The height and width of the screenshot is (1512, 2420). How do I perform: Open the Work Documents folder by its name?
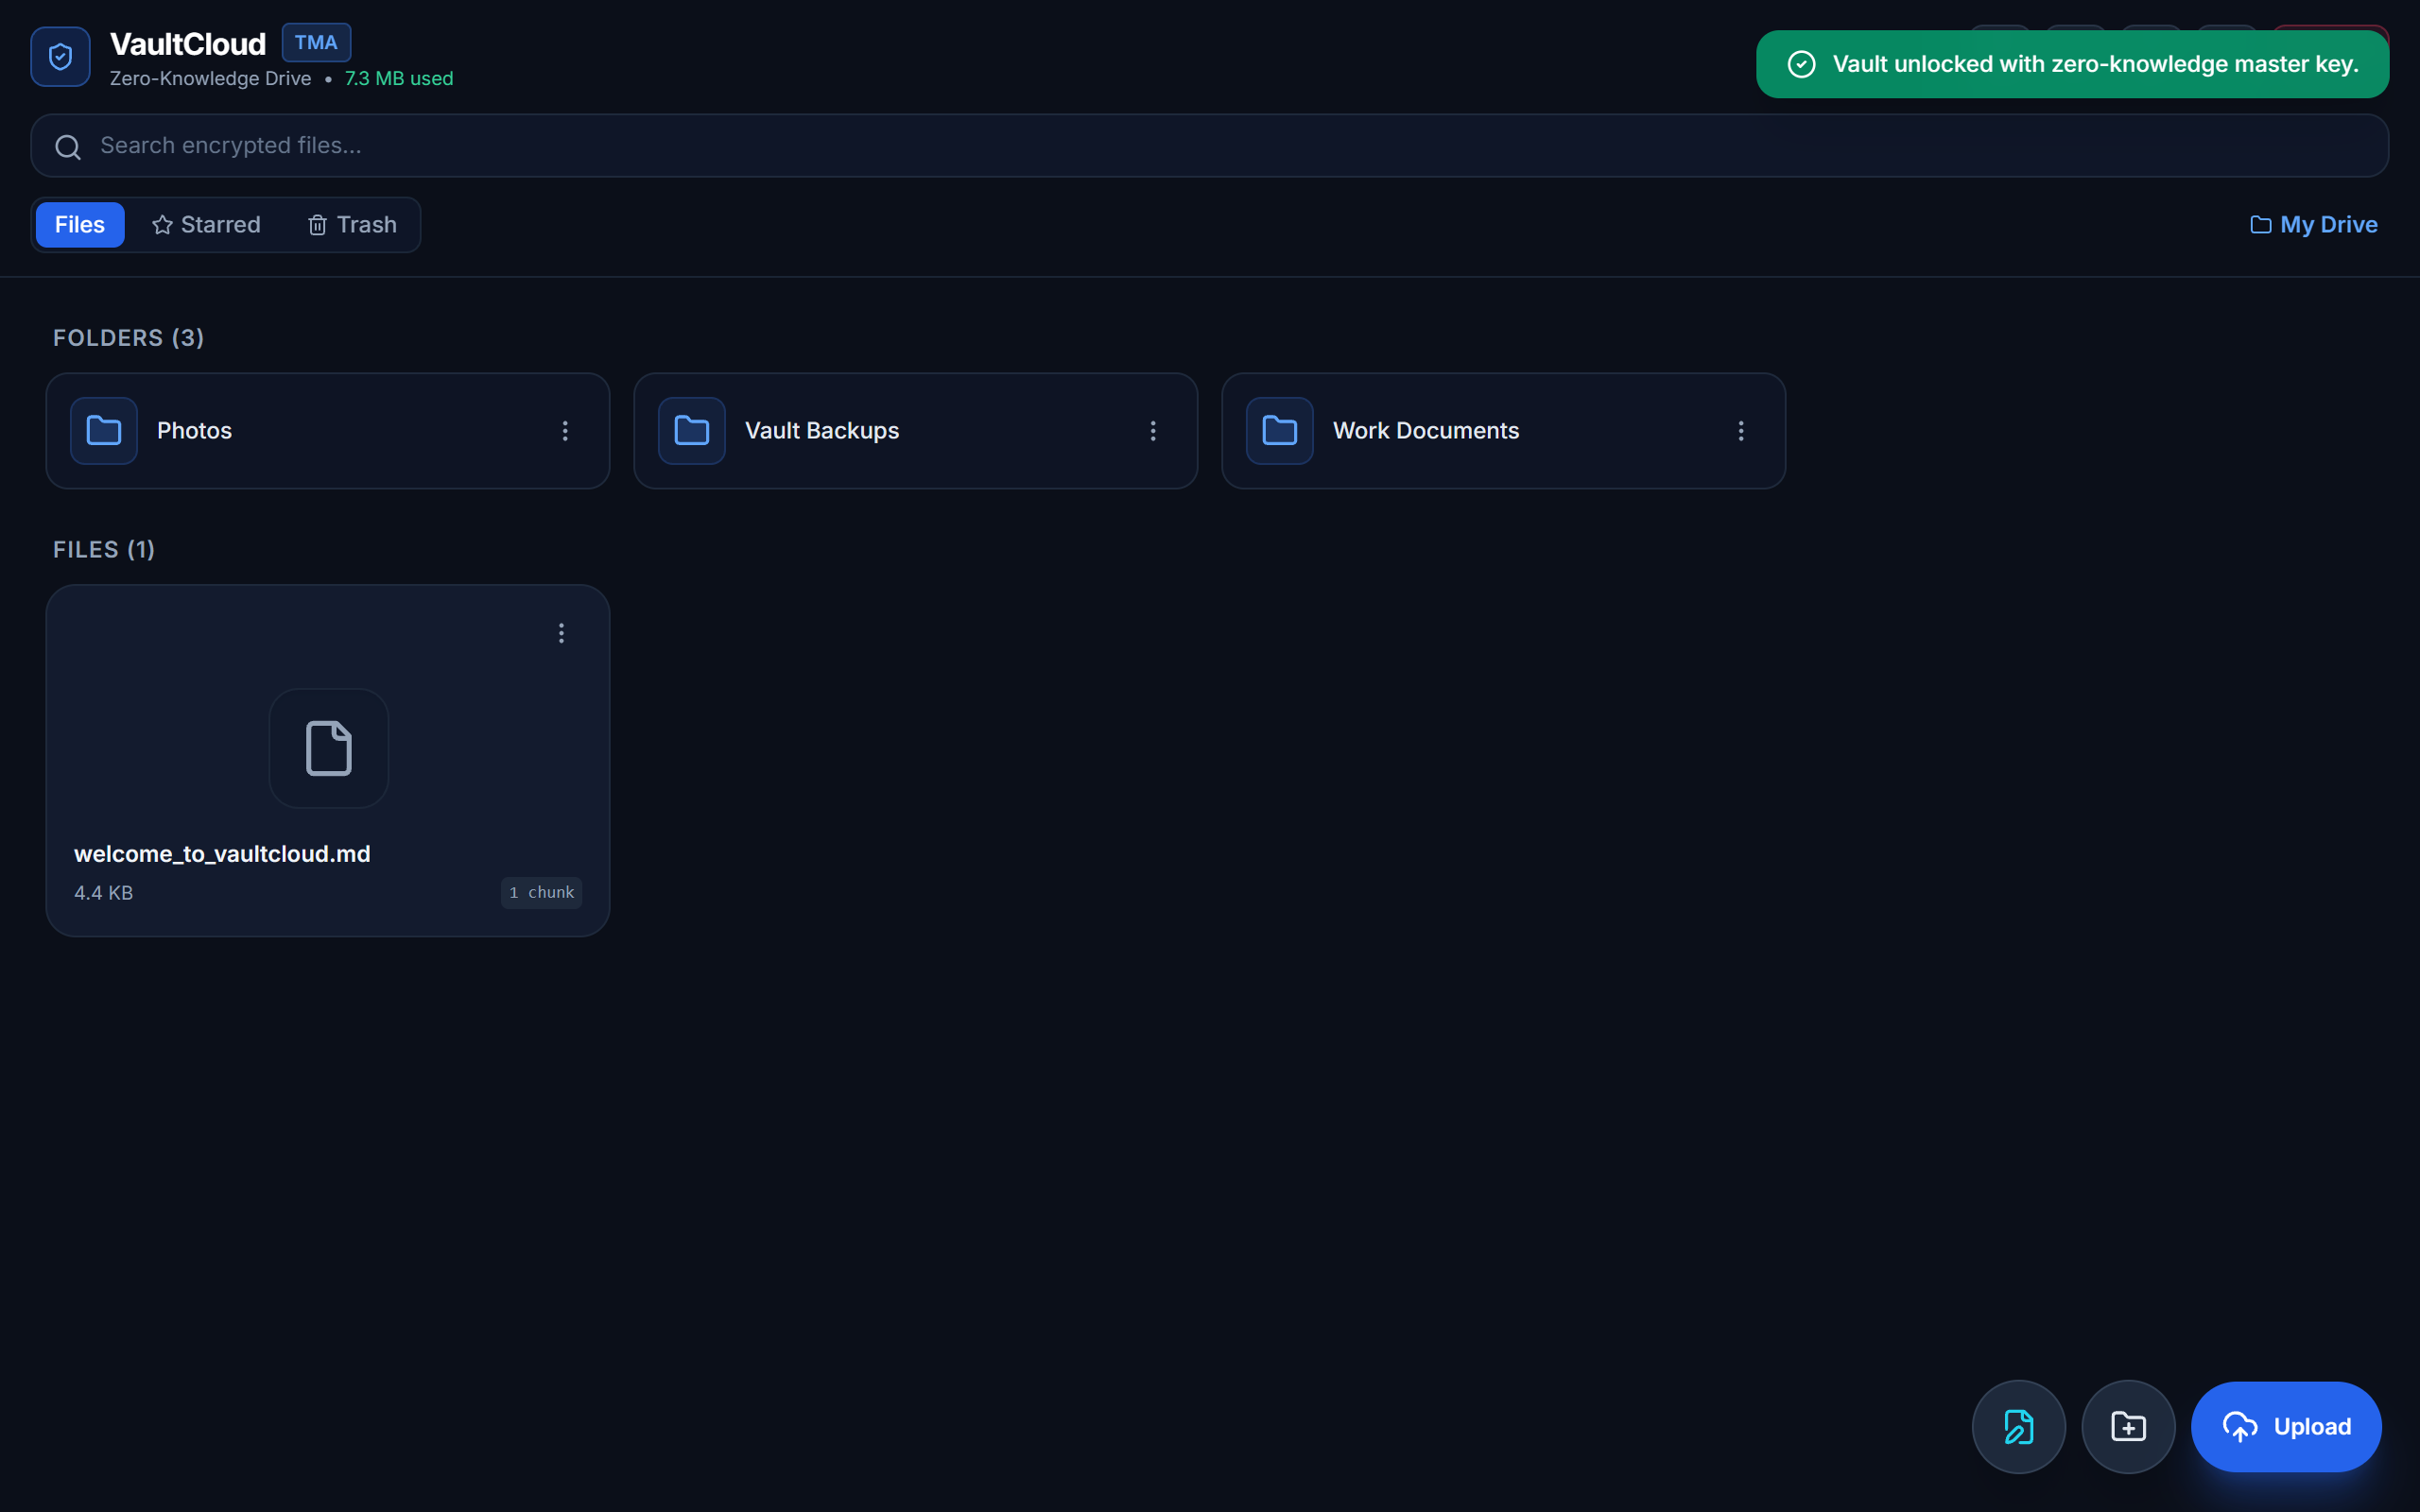pyautogui.click(x=1426, y=431)
